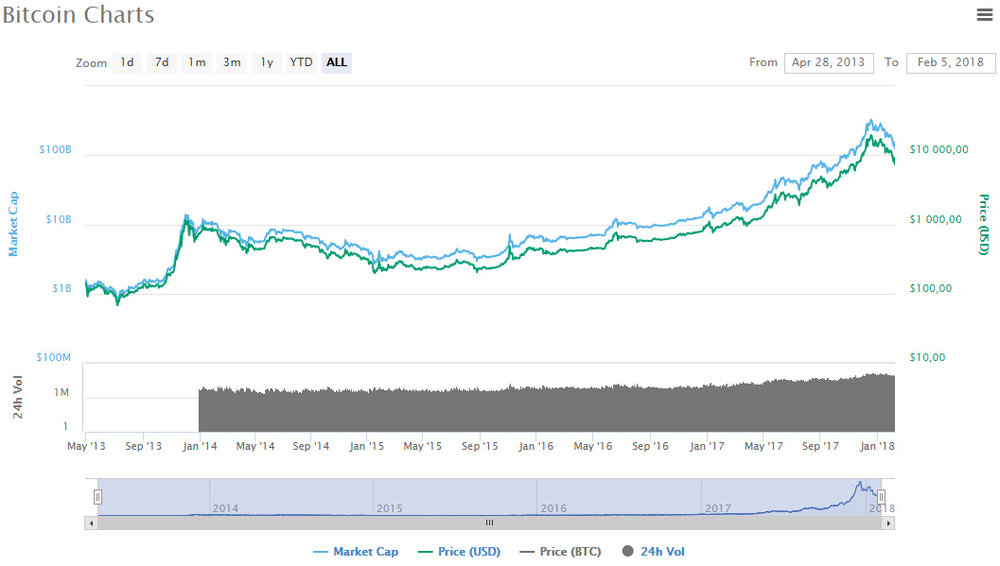This screenshot has height=566, width=1000.
Task: Click the May '13 x-axis label
Action: pyautogui.click(x=86, y=446)
